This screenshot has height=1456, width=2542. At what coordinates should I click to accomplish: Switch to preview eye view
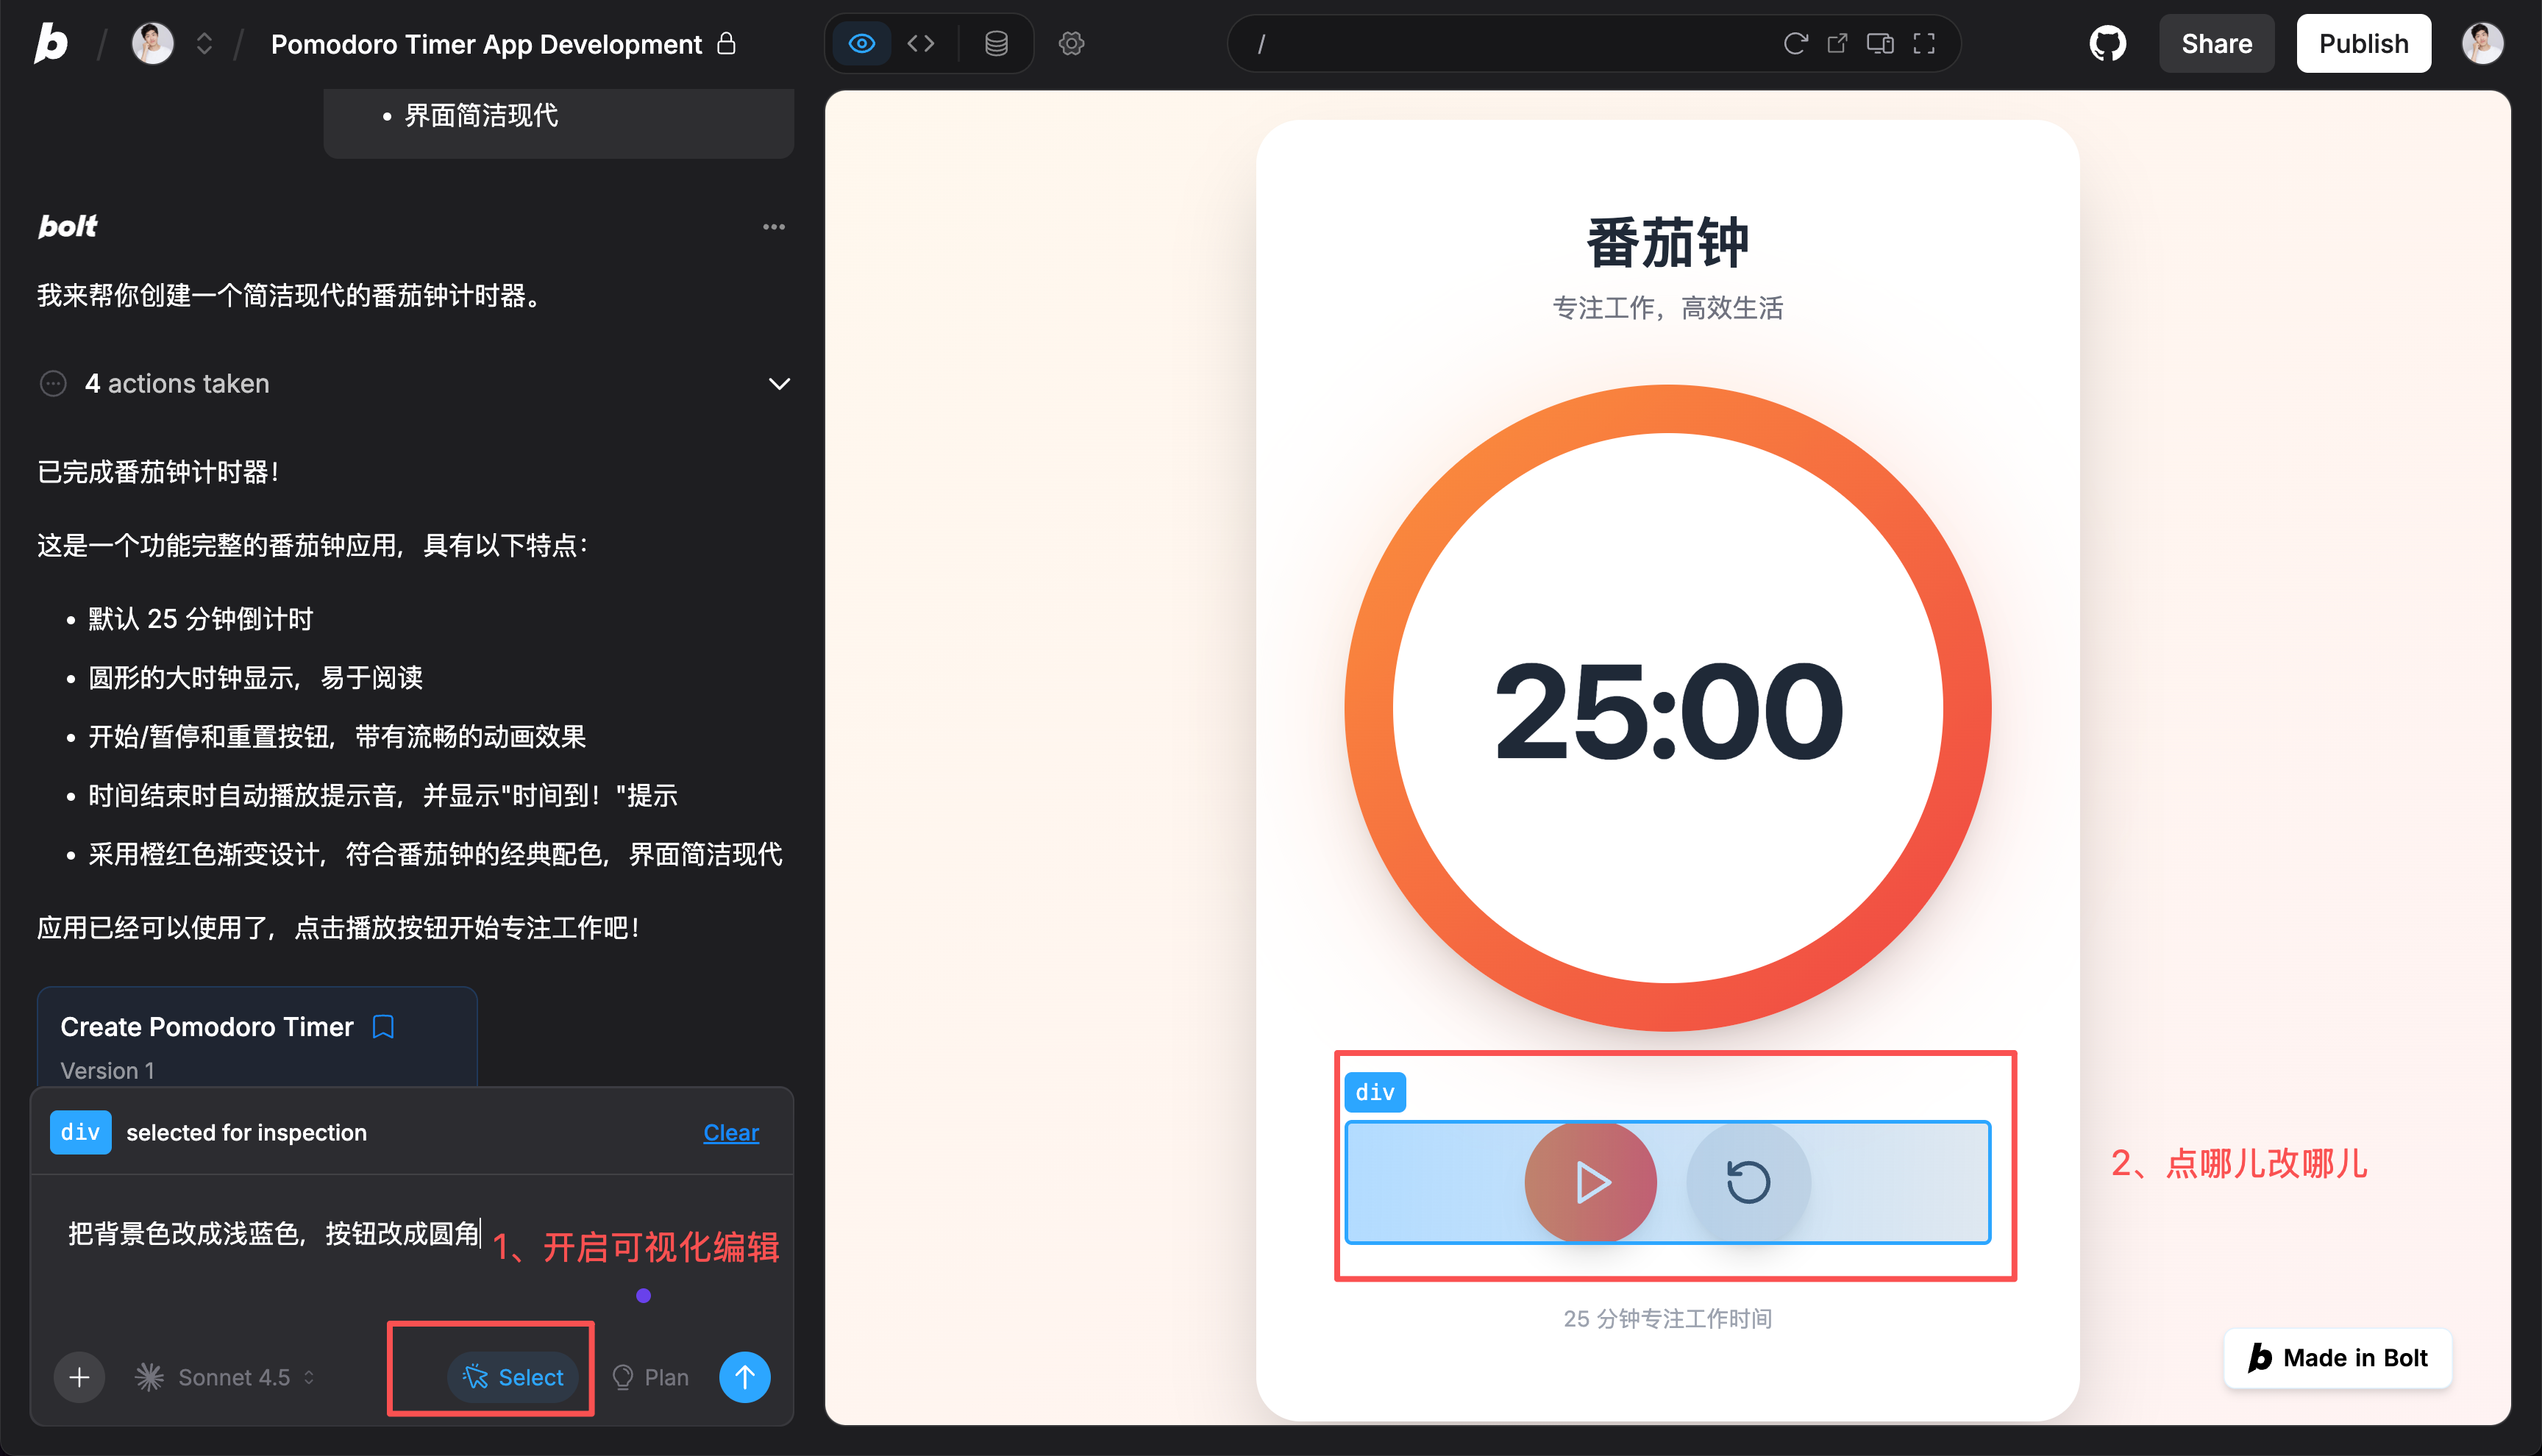click(861, 44)
